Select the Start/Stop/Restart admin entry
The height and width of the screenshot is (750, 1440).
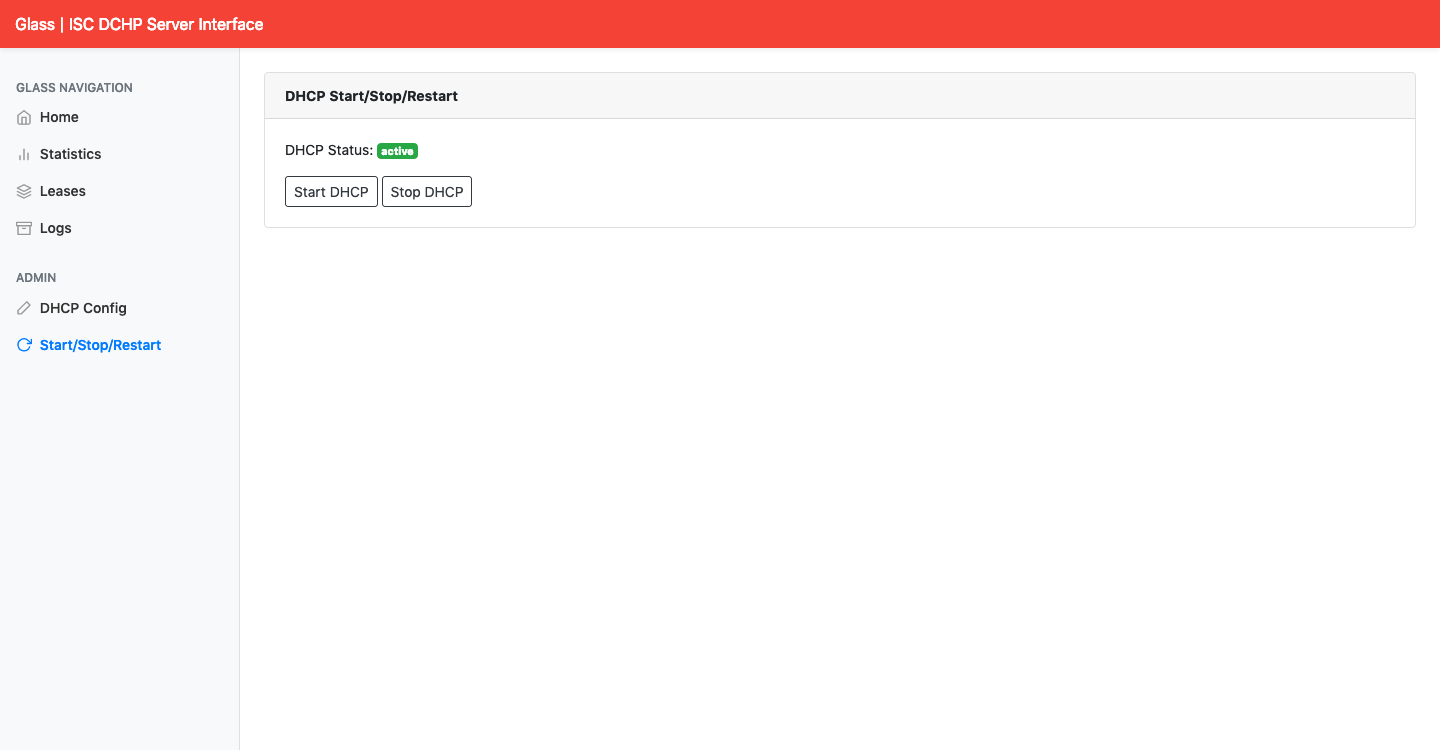(x=100, y=344)
